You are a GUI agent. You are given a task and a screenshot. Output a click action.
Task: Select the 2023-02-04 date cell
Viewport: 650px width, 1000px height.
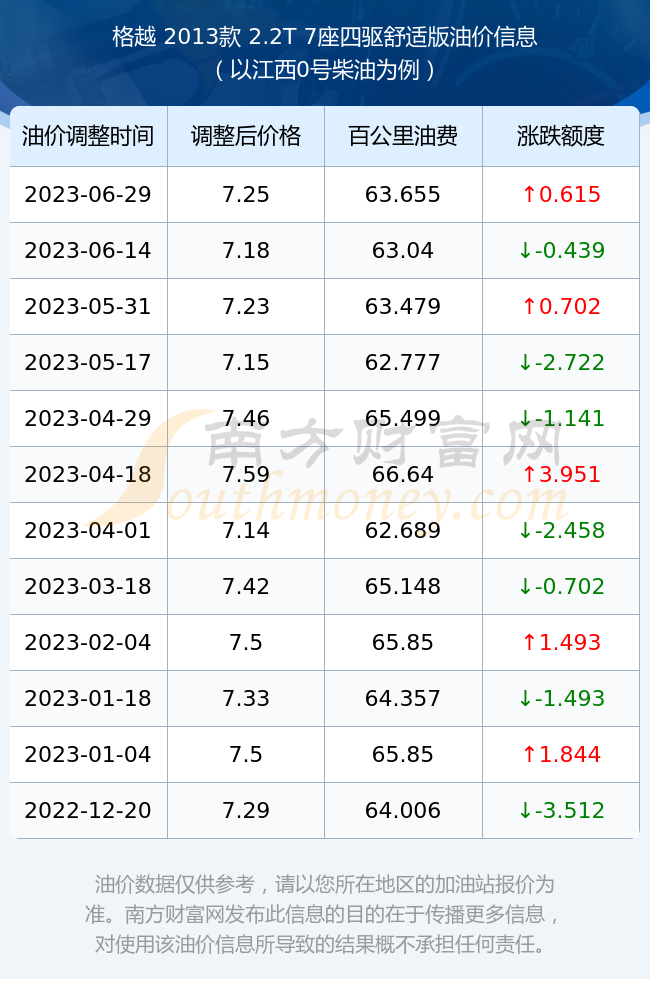88,642
